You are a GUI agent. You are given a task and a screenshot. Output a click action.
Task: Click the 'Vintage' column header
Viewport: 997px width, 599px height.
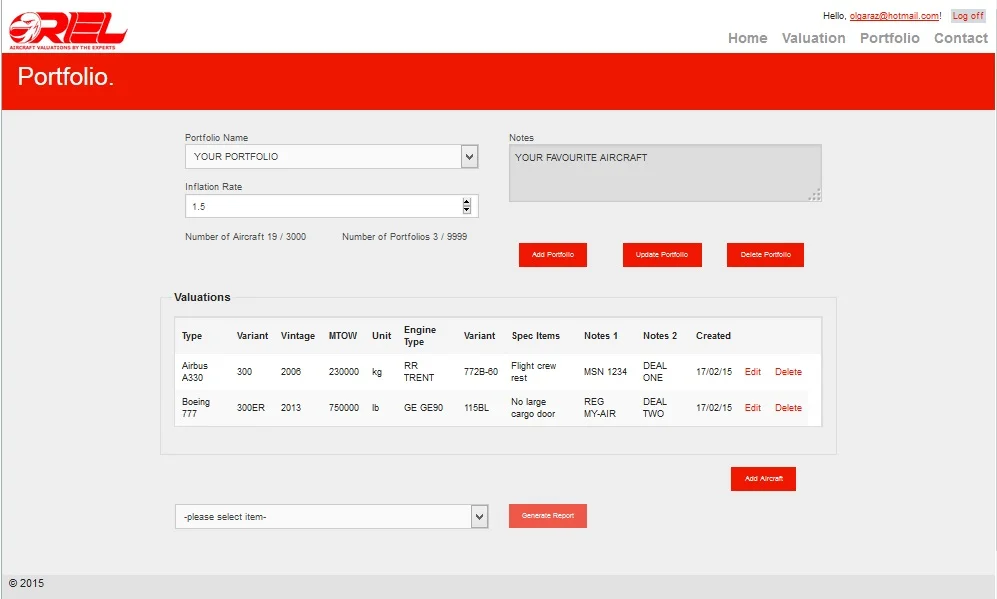coord(298,336)
